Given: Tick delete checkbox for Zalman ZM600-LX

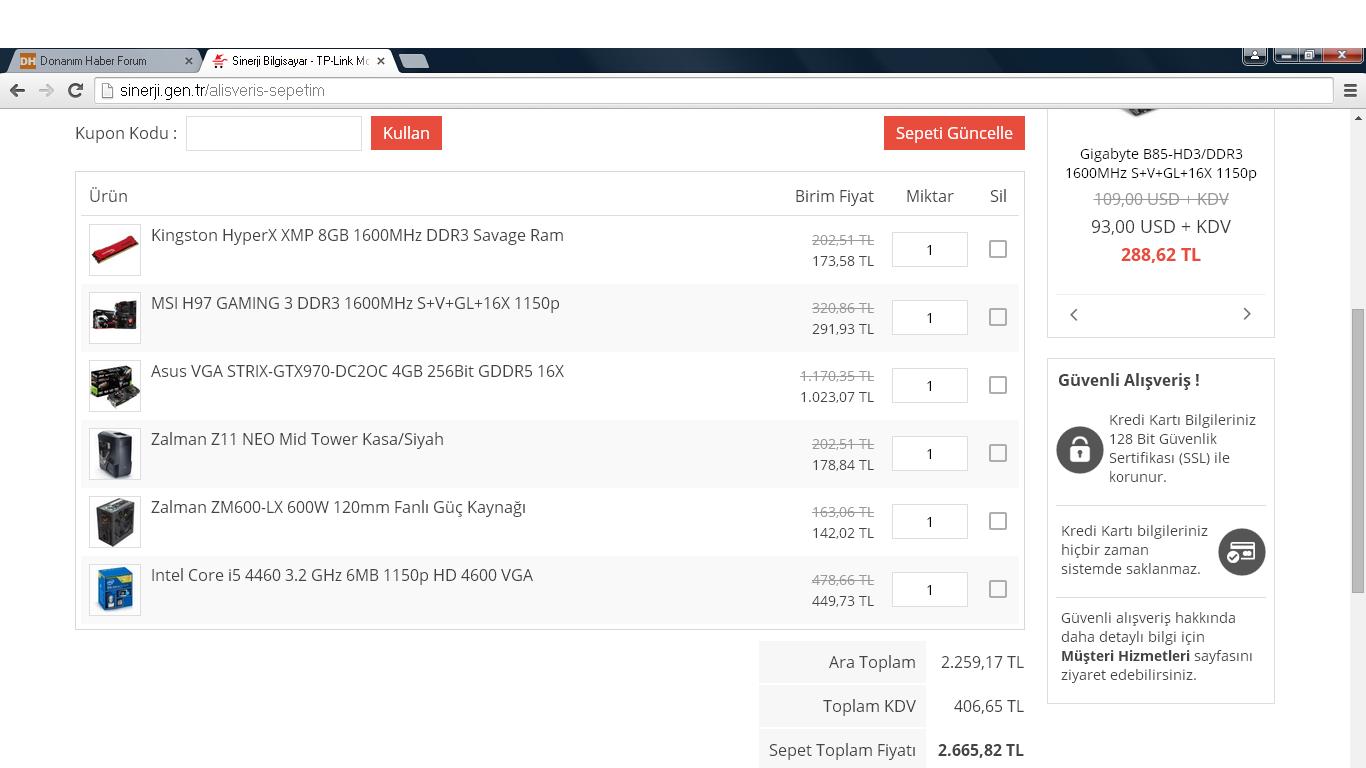Looking at the screenshot, I should pyautogui.click(x=998, y=521).
